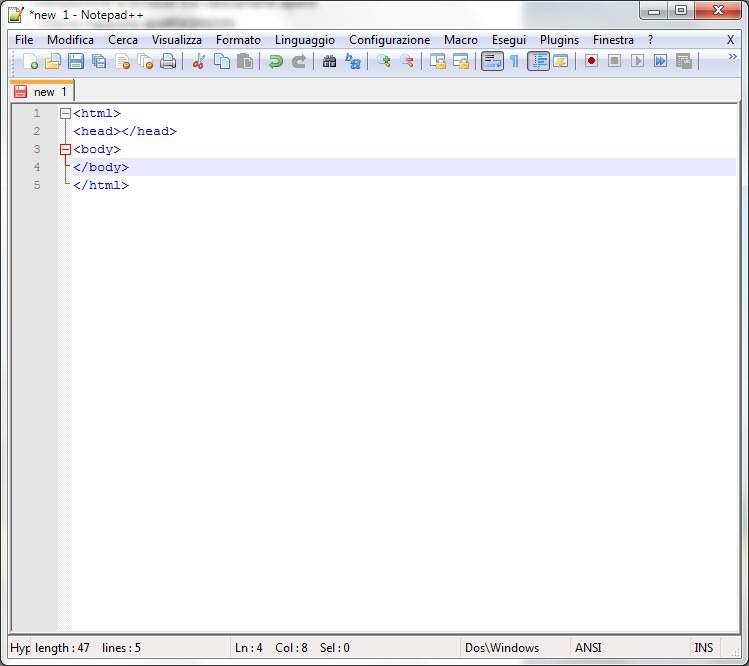The height and width of the screenshot is (666, 749).
Task: Click line number 1 in margin
Action: pos(37,114)
